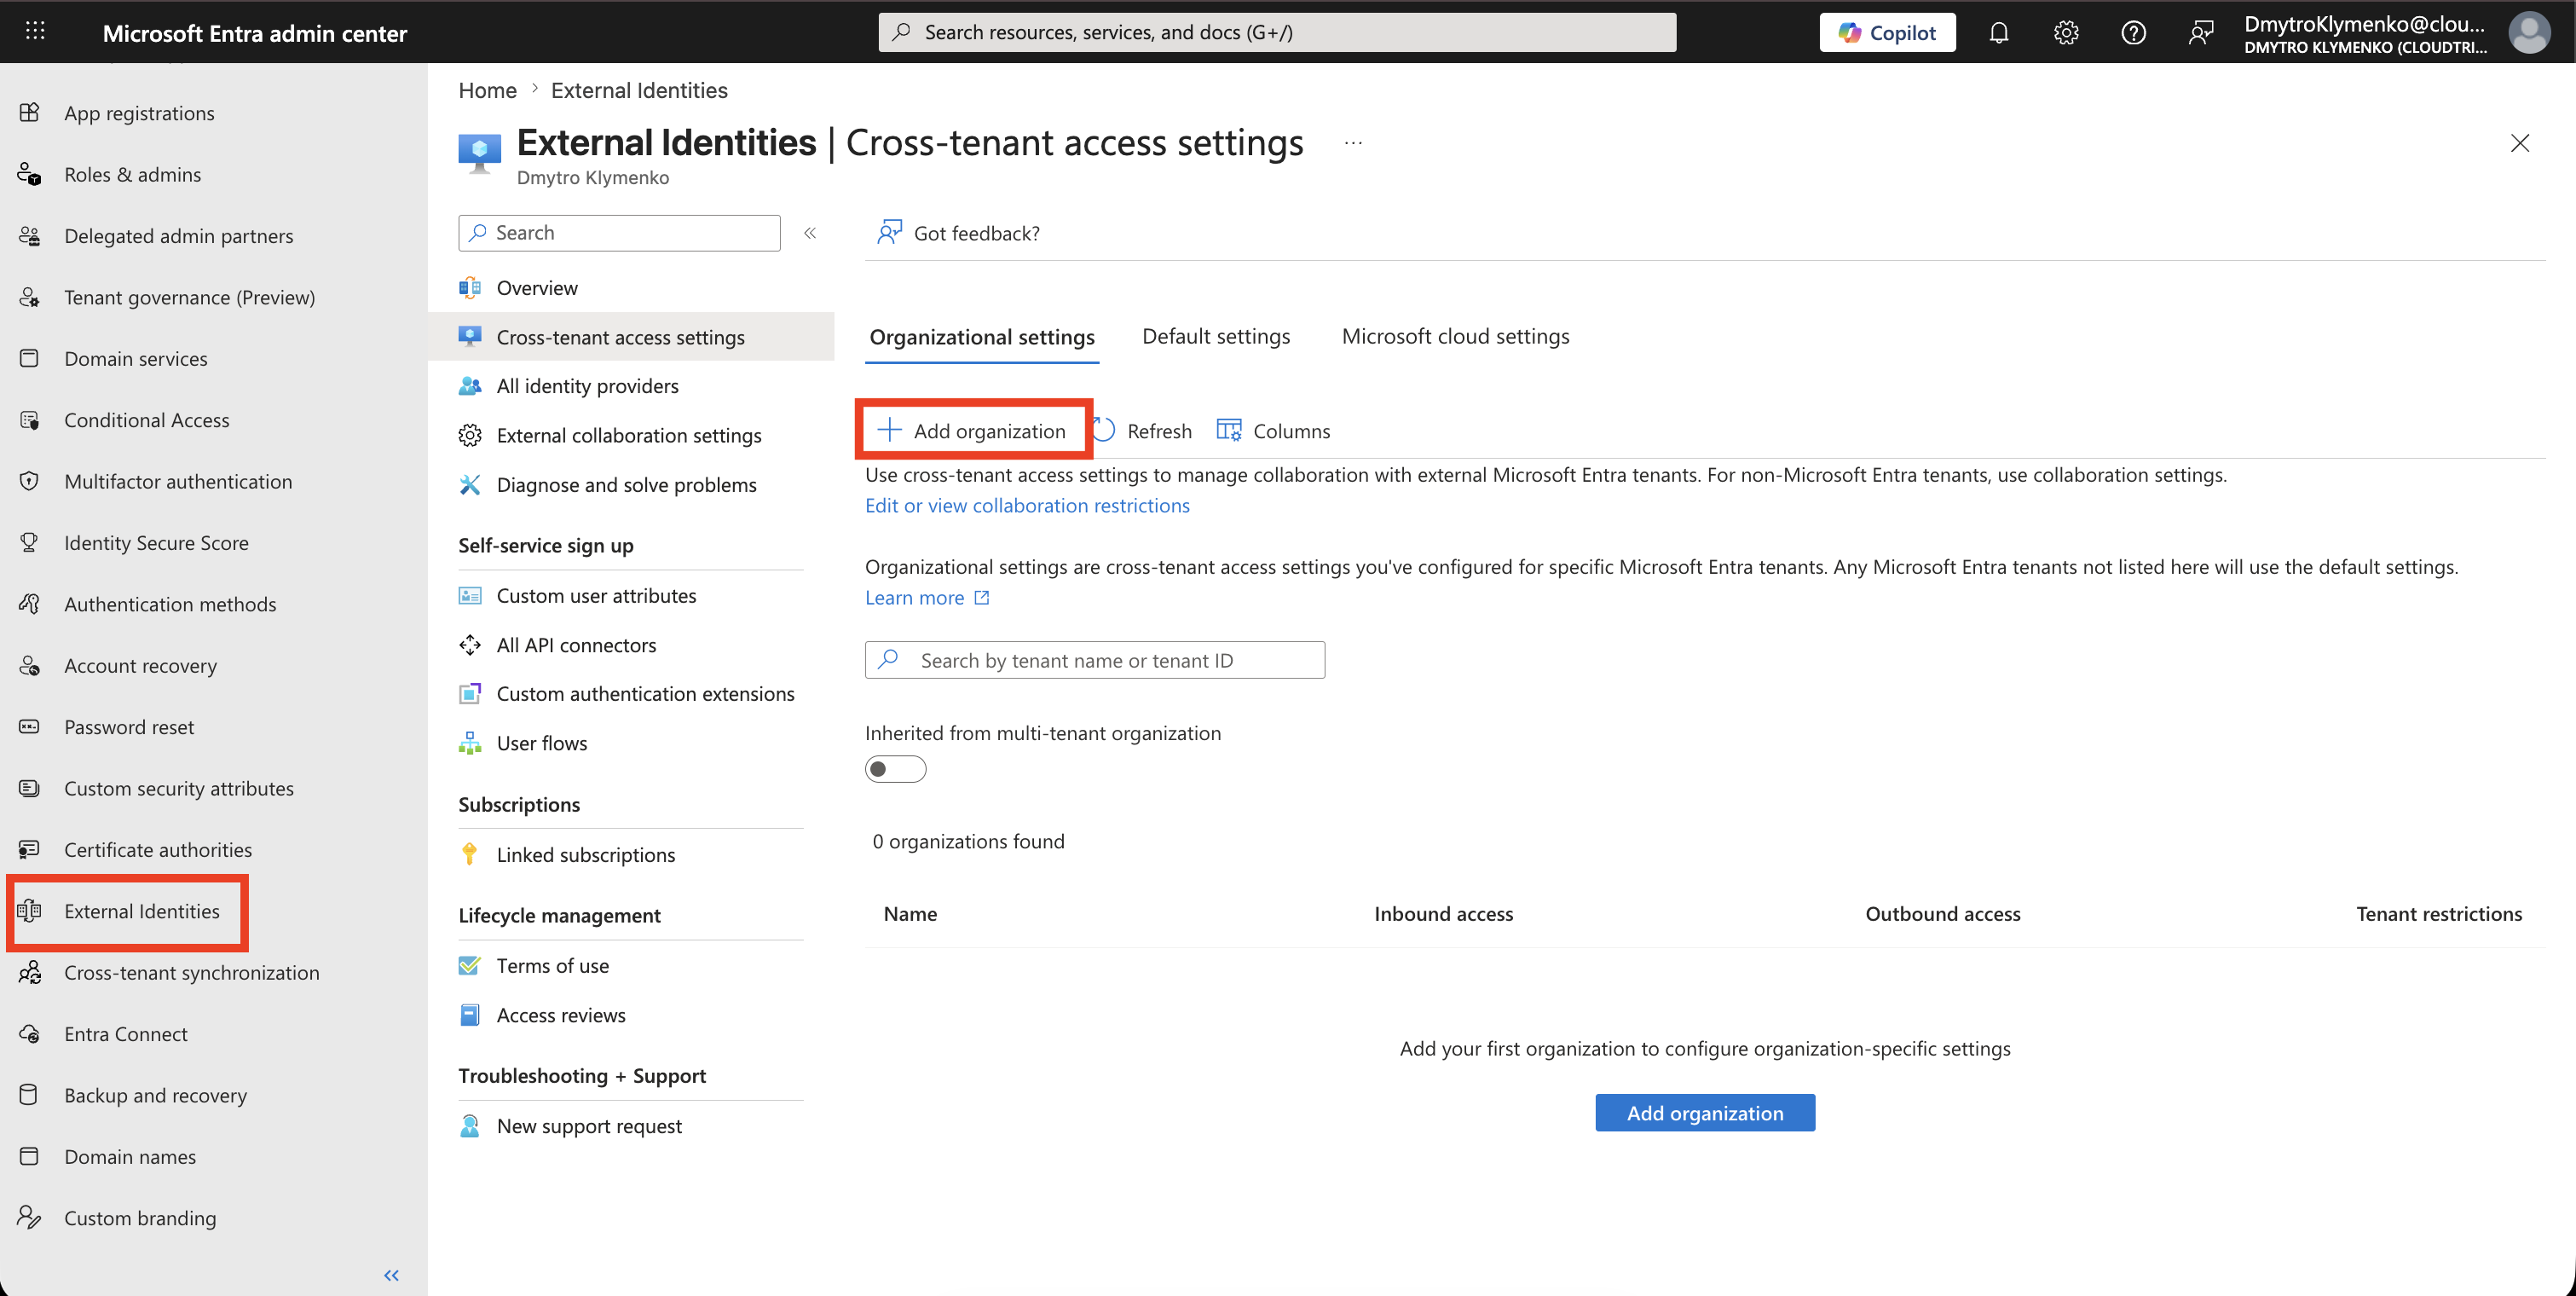Open Overview in resource menu
2576x1296 pixels.
(x=537, y=288)
